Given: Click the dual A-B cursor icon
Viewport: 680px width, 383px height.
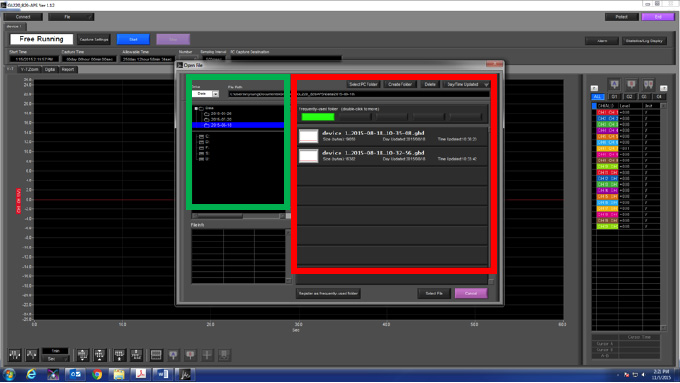Looking at the screenshot, I should pyautogui.click(x=648, y=84).
